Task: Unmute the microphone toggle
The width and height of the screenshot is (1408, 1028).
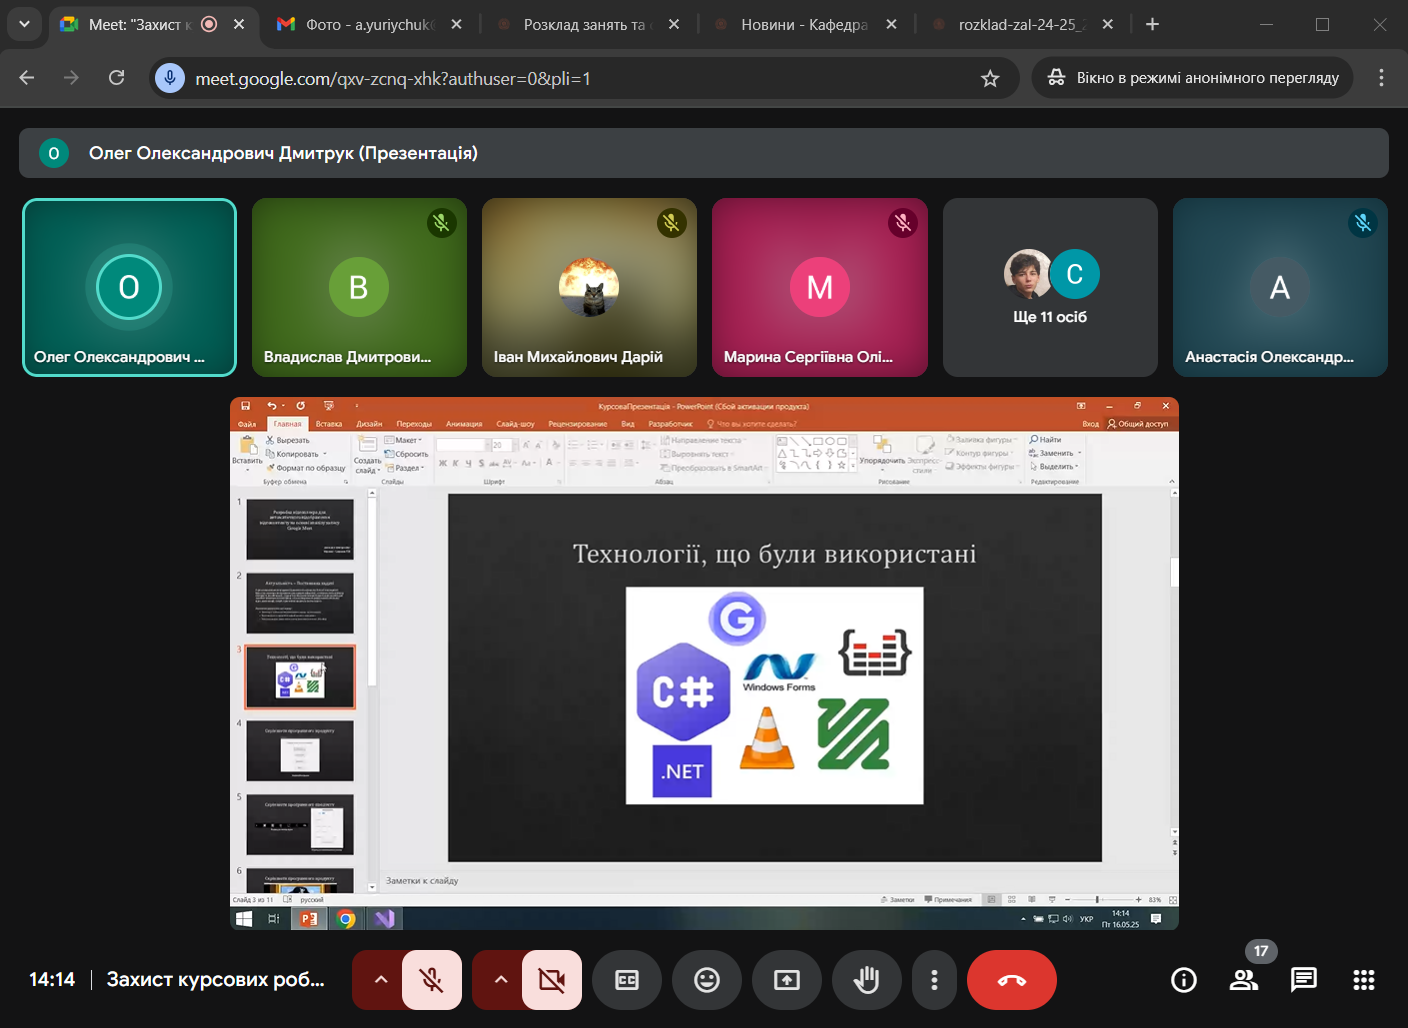Action: tap(432, 980)
